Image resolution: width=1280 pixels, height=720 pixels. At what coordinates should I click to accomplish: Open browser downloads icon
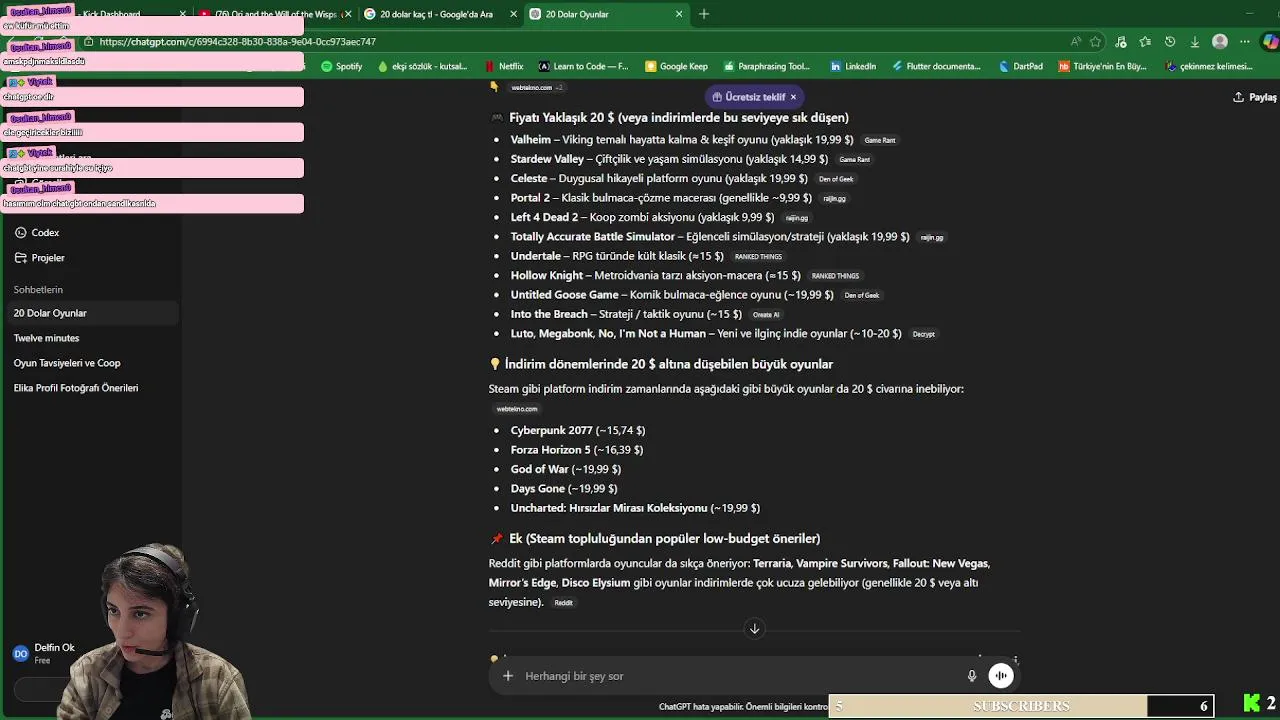coord(1195,42)
